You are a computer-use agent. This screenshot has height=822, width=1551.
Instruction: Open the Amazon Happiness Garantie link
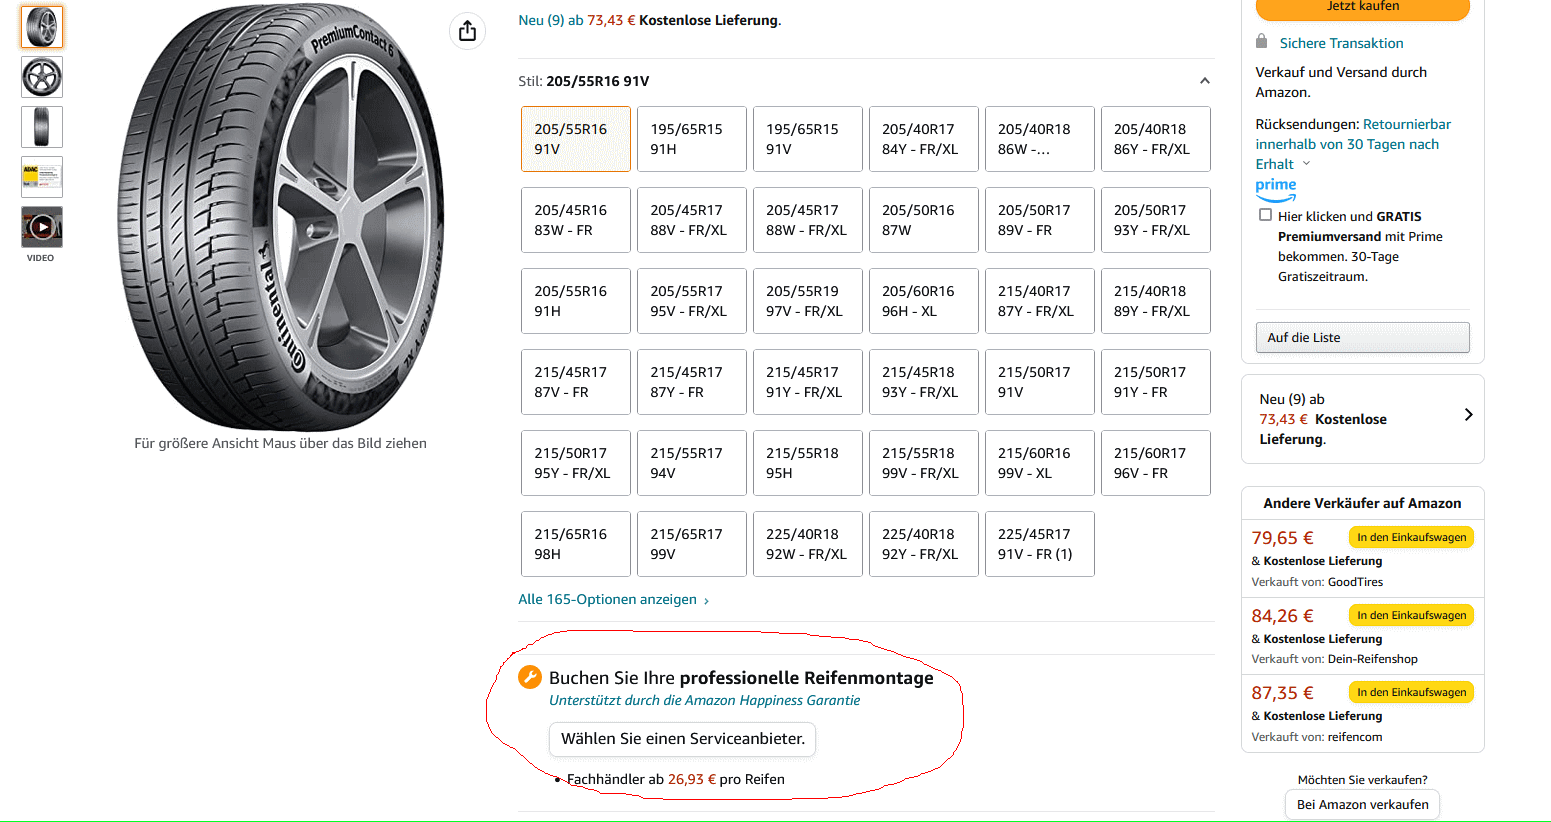(x=704, y=701)
